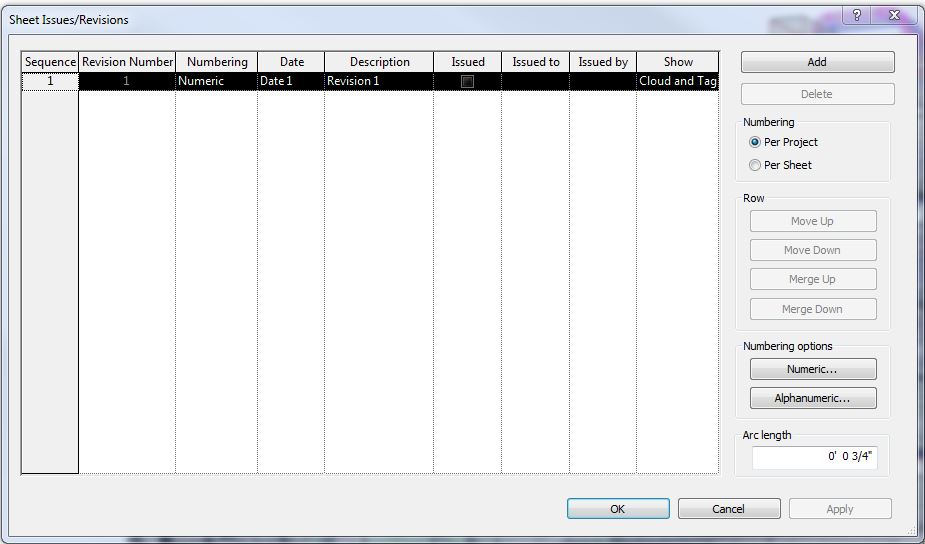This screenshot has height=544, width=925.
Task: Click the Delete button
Action: (x=817, y=94)
